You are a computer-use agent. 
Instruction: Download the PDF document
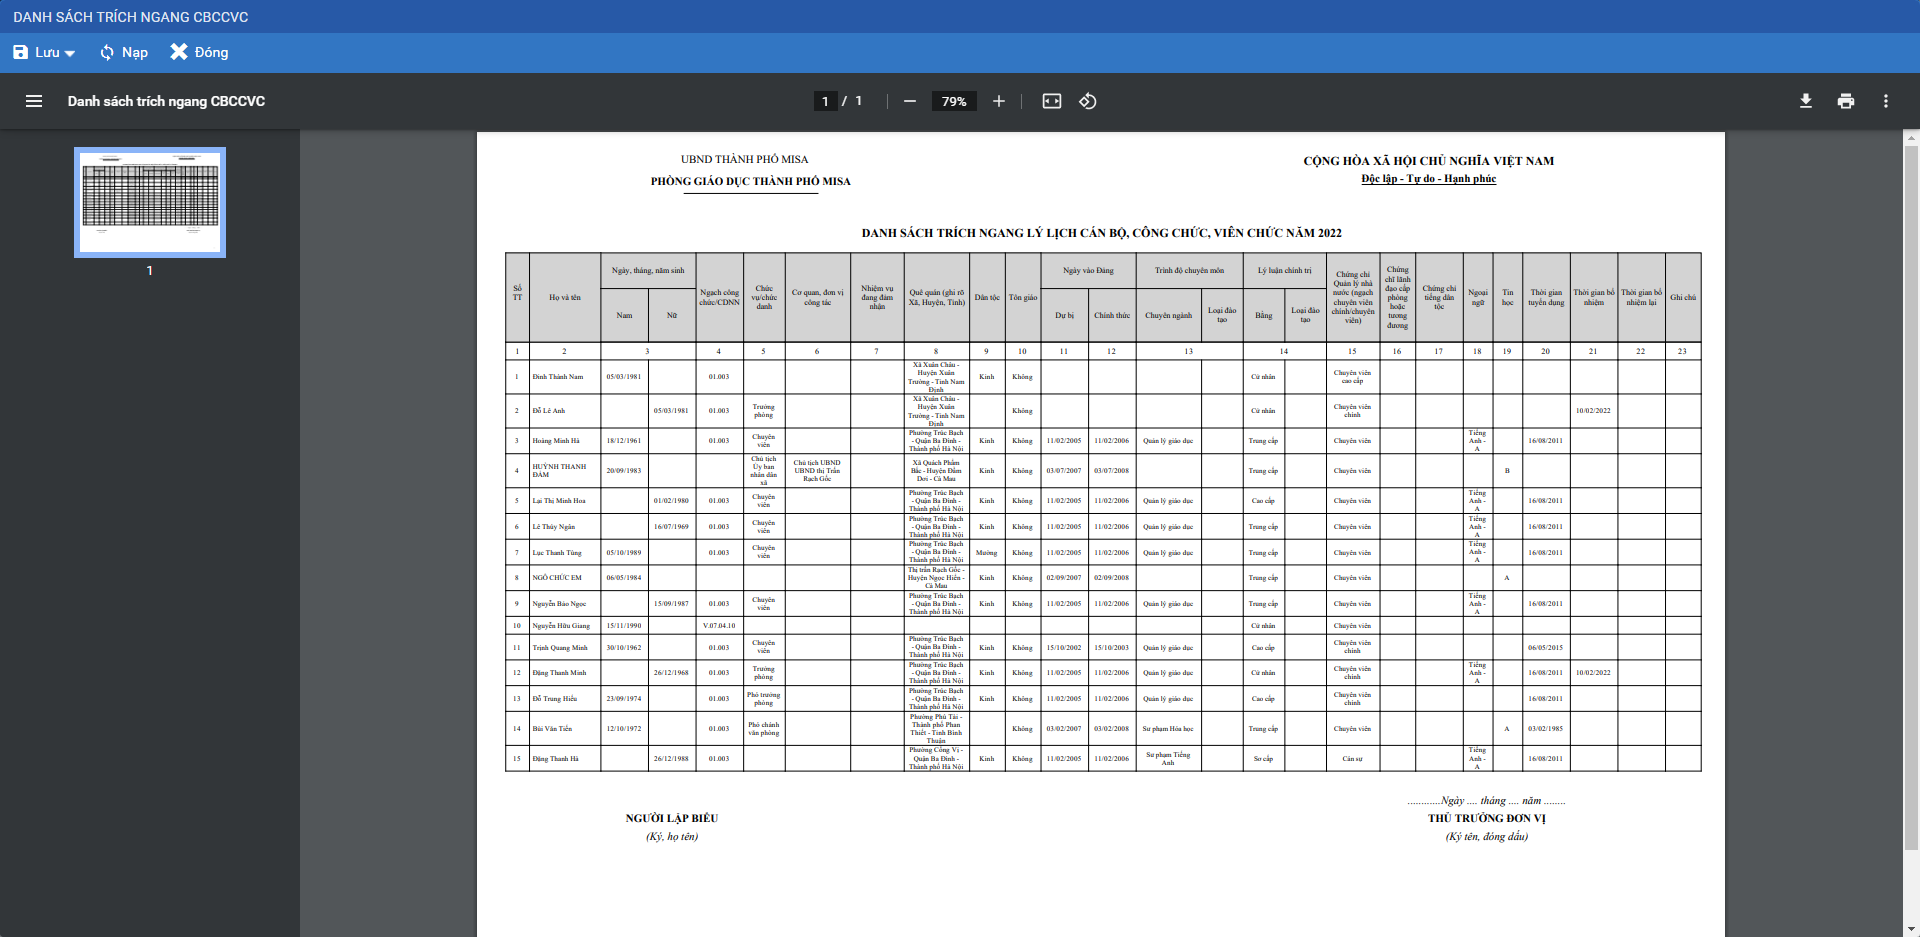coord(1805,101)
